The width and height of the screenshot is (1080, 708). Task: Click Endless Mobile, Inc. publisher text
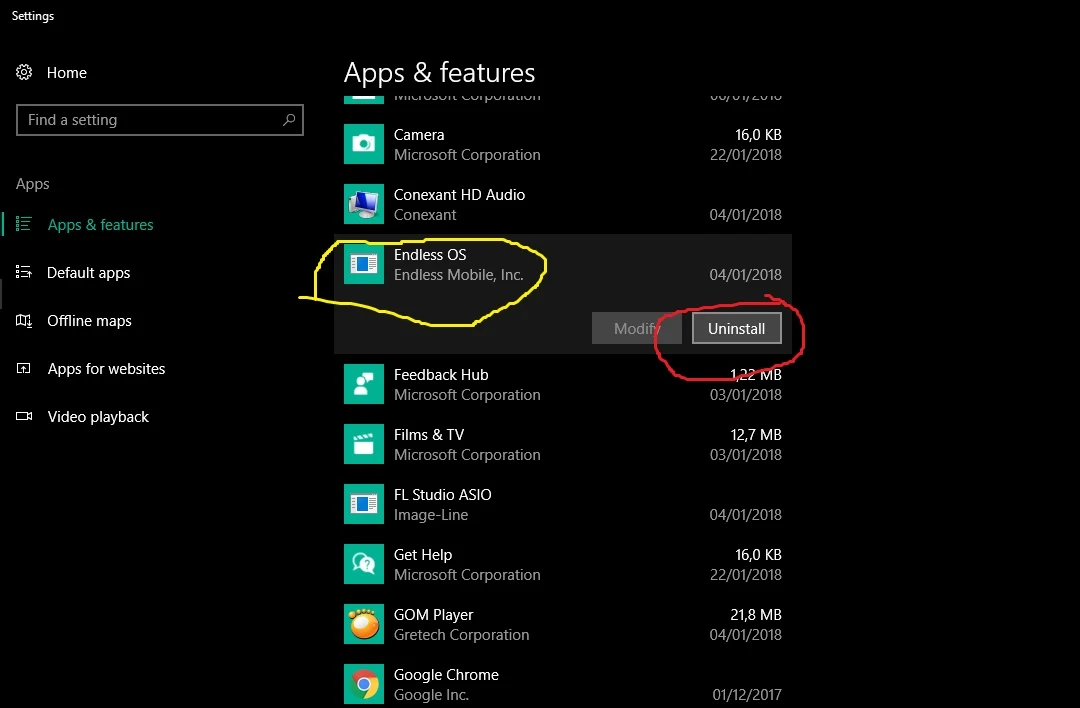(458, 275)
